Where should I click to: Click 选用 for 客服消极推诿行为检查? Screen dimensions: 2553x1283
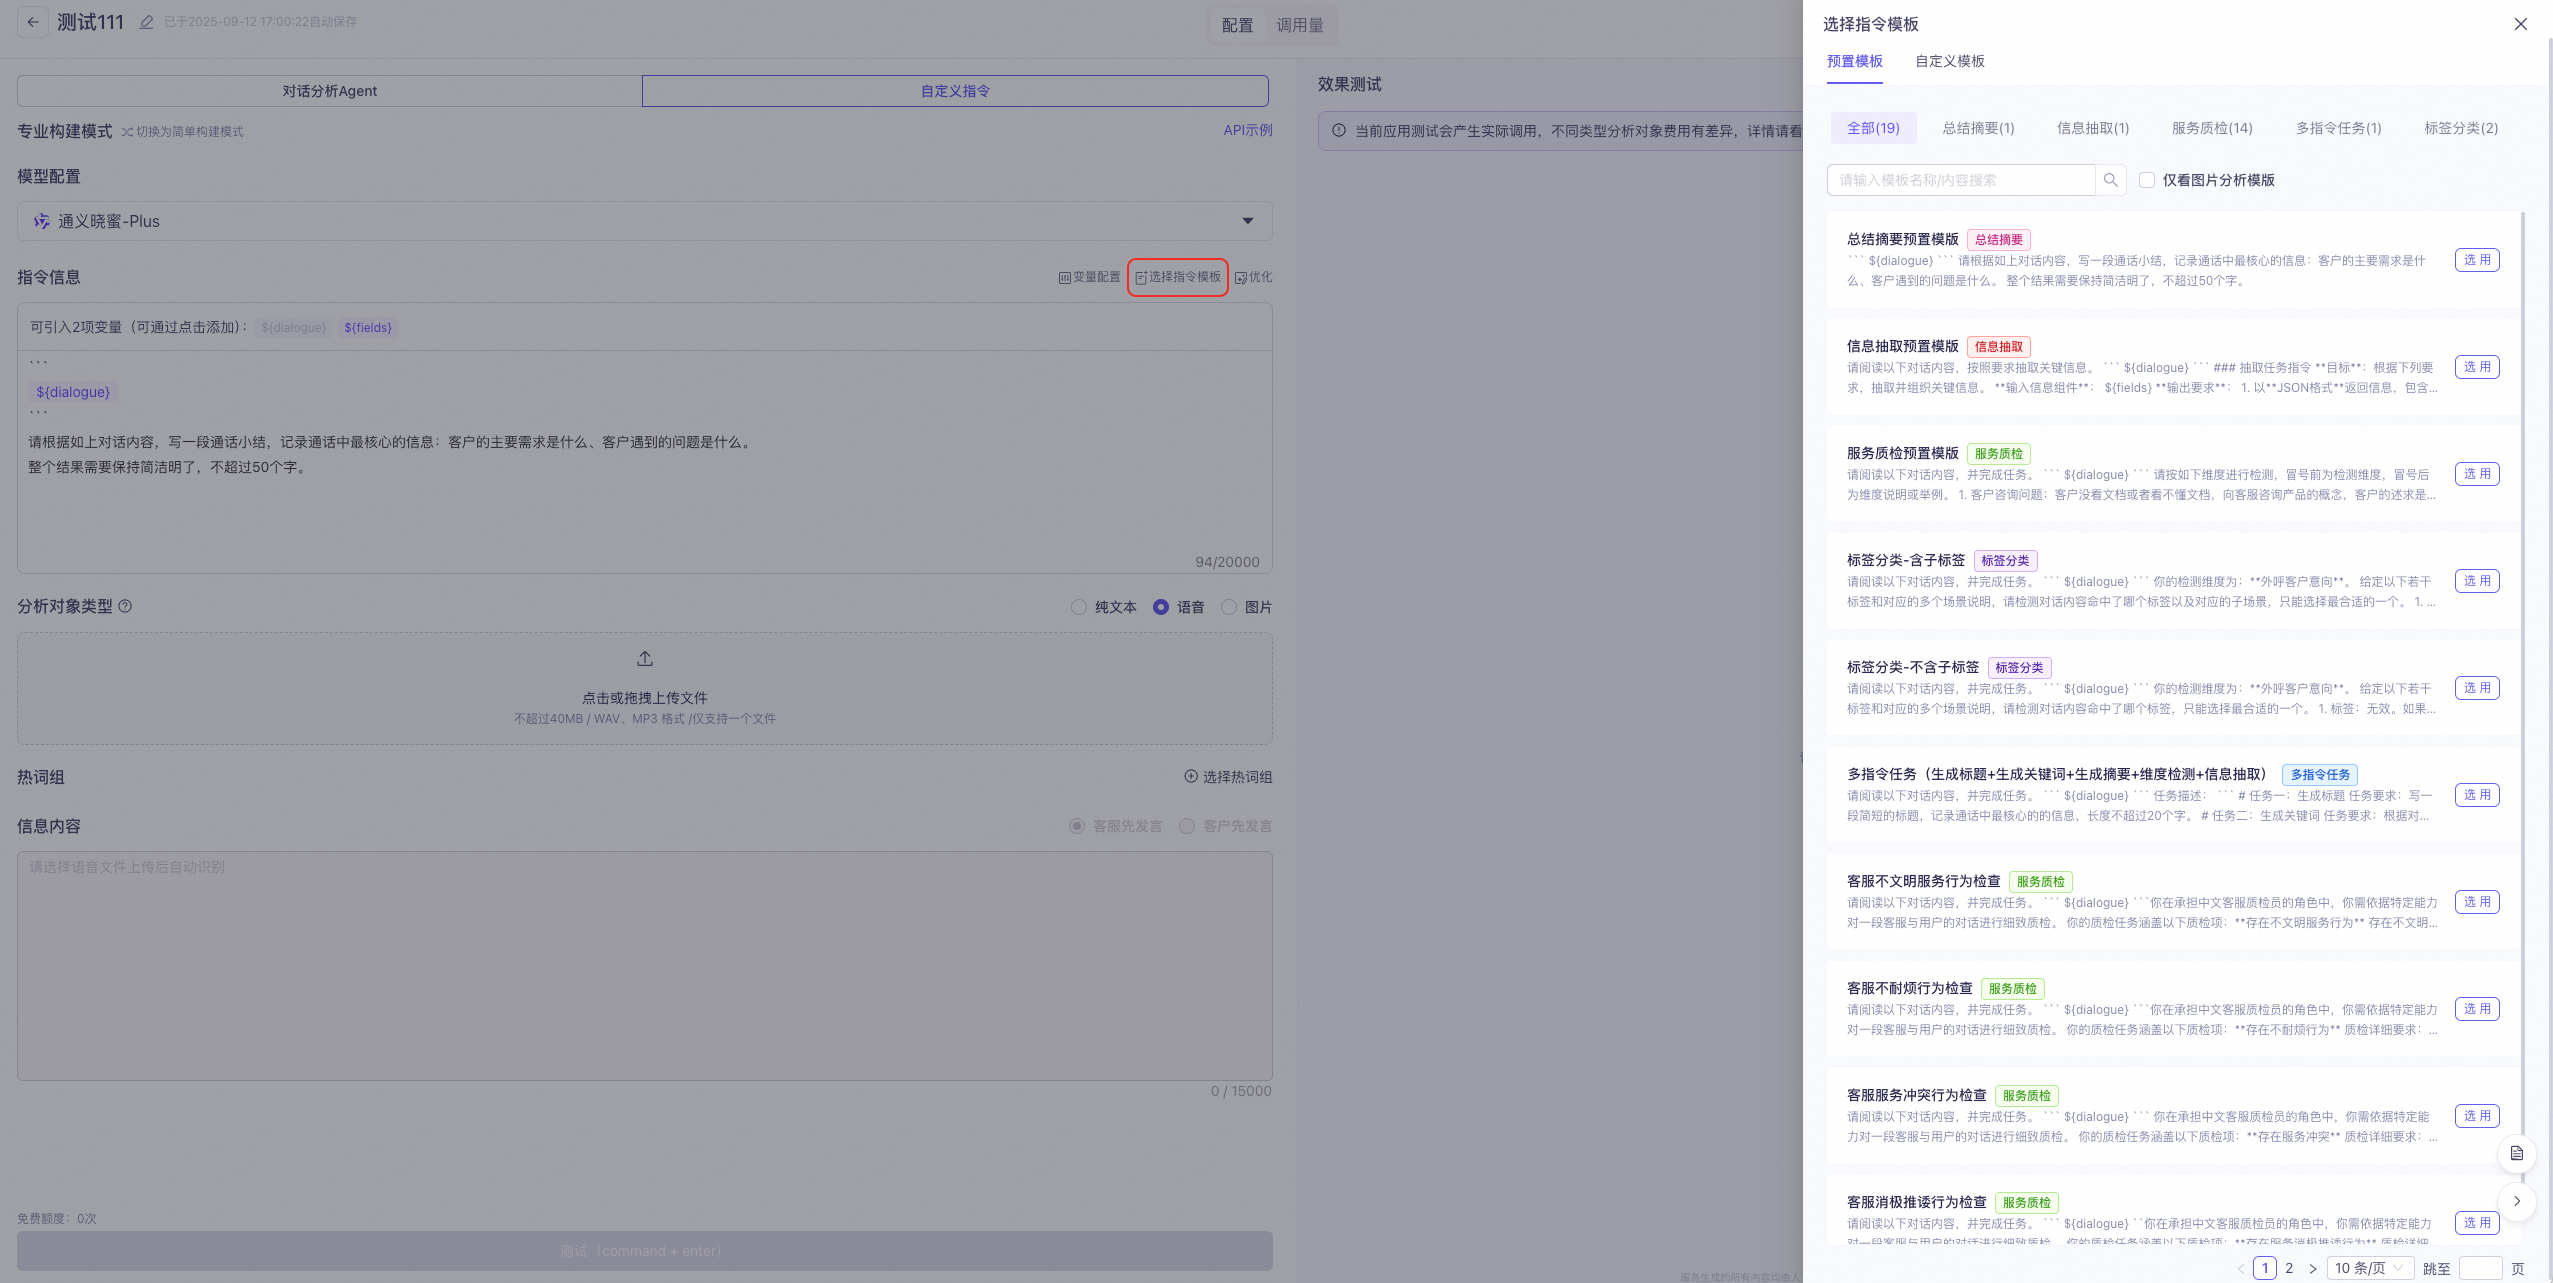pos(2477,1223)
